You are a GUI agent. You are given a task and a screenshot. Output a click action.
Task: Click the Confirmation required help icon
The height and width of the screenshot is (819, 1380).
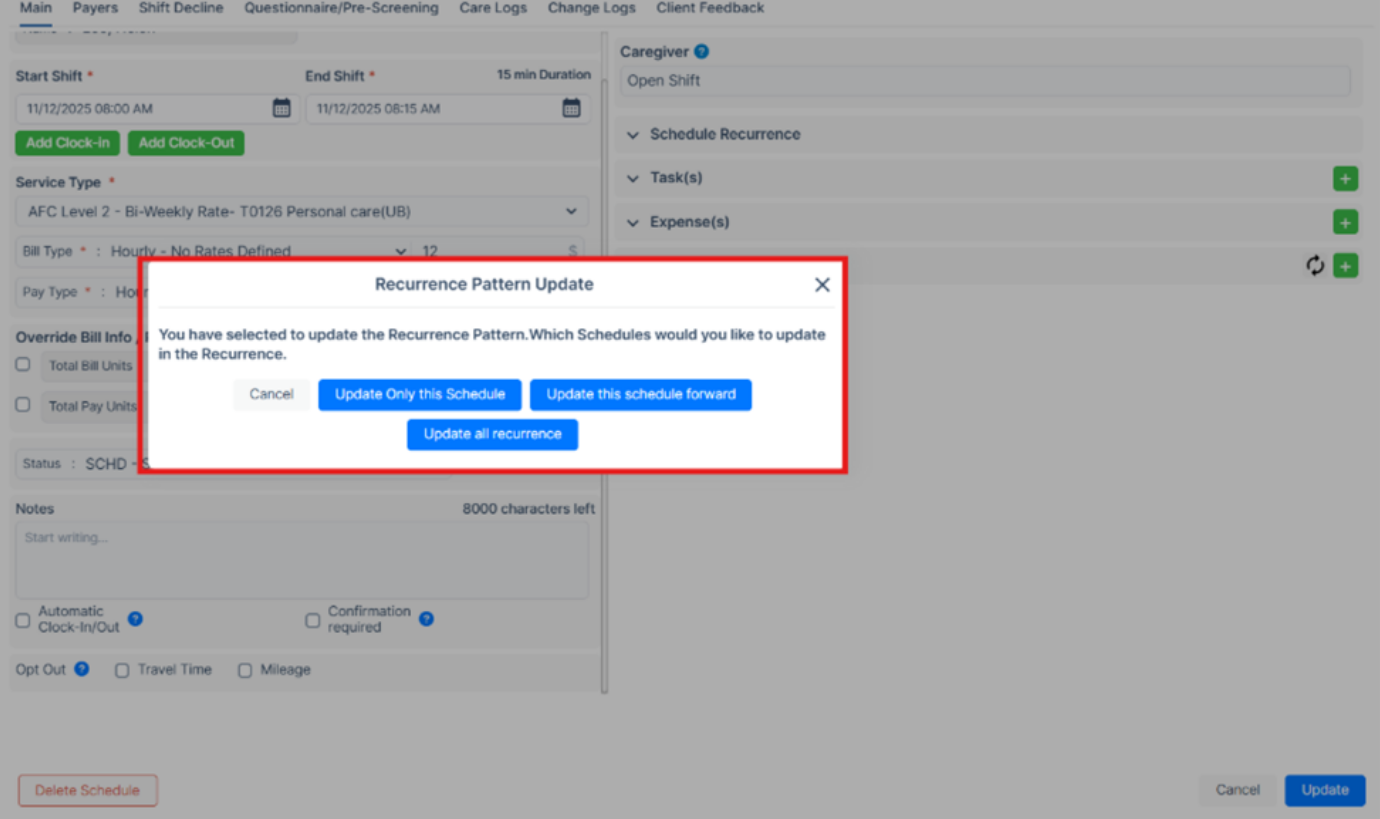(x=425, y=618)
